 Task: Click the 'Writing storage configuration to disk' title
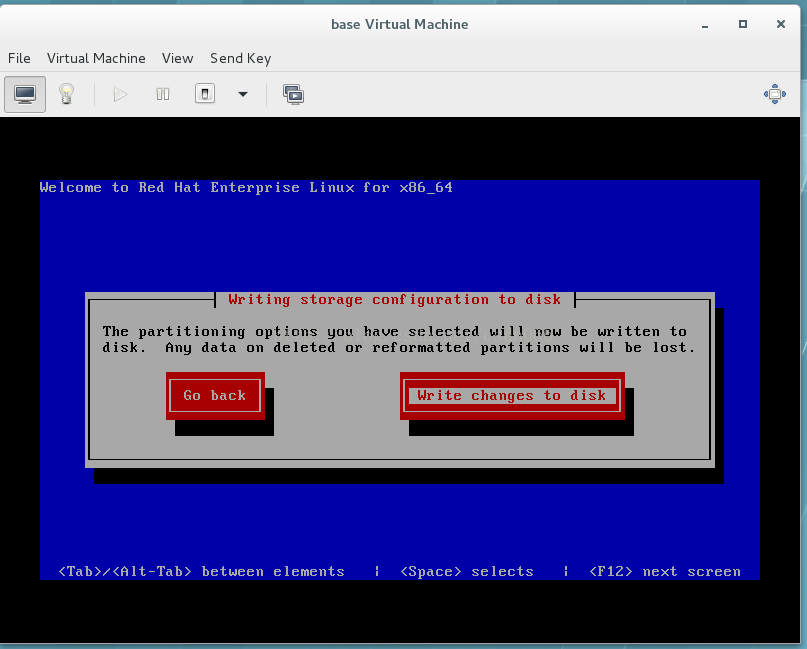click(395, 300)
